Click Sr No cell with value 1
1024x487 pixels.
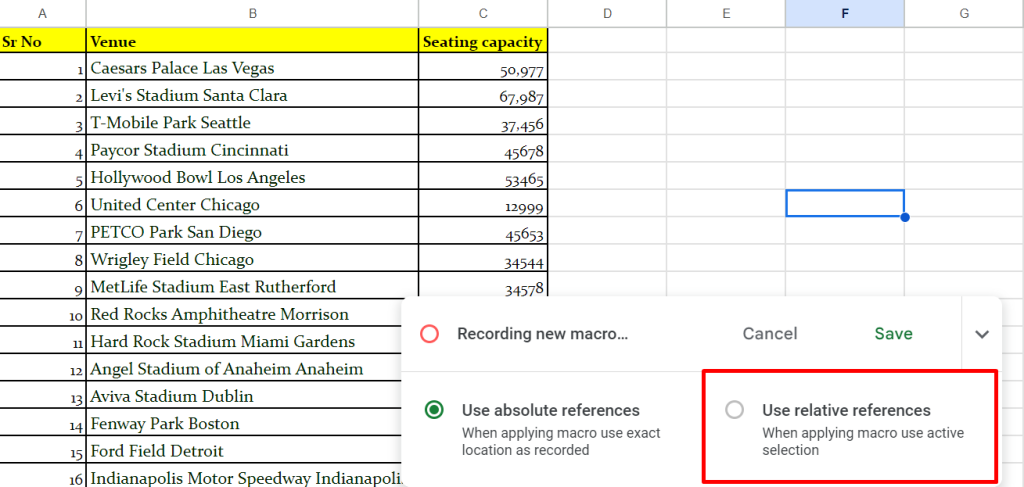(x=42, y=67)
